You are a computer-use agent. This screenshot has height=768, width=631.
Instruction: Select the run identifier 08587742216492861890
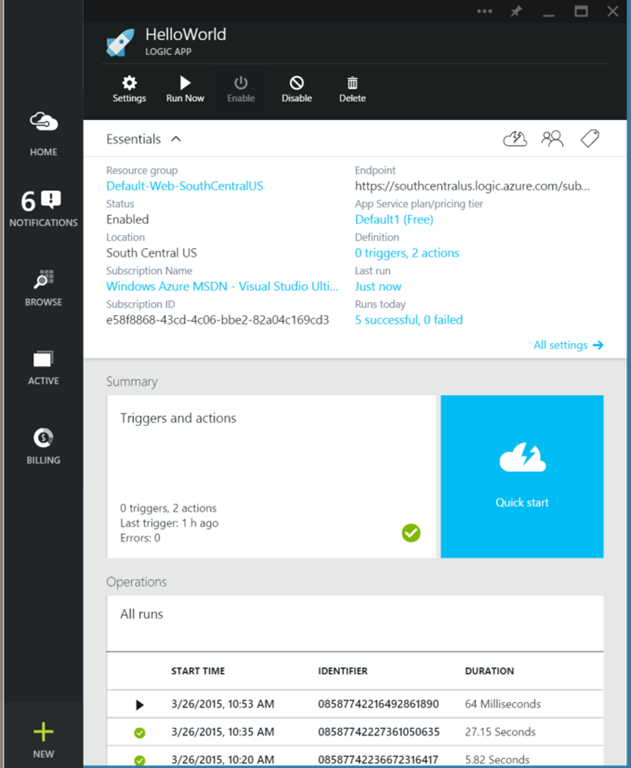pyautogui.click(x=378, y=704)
